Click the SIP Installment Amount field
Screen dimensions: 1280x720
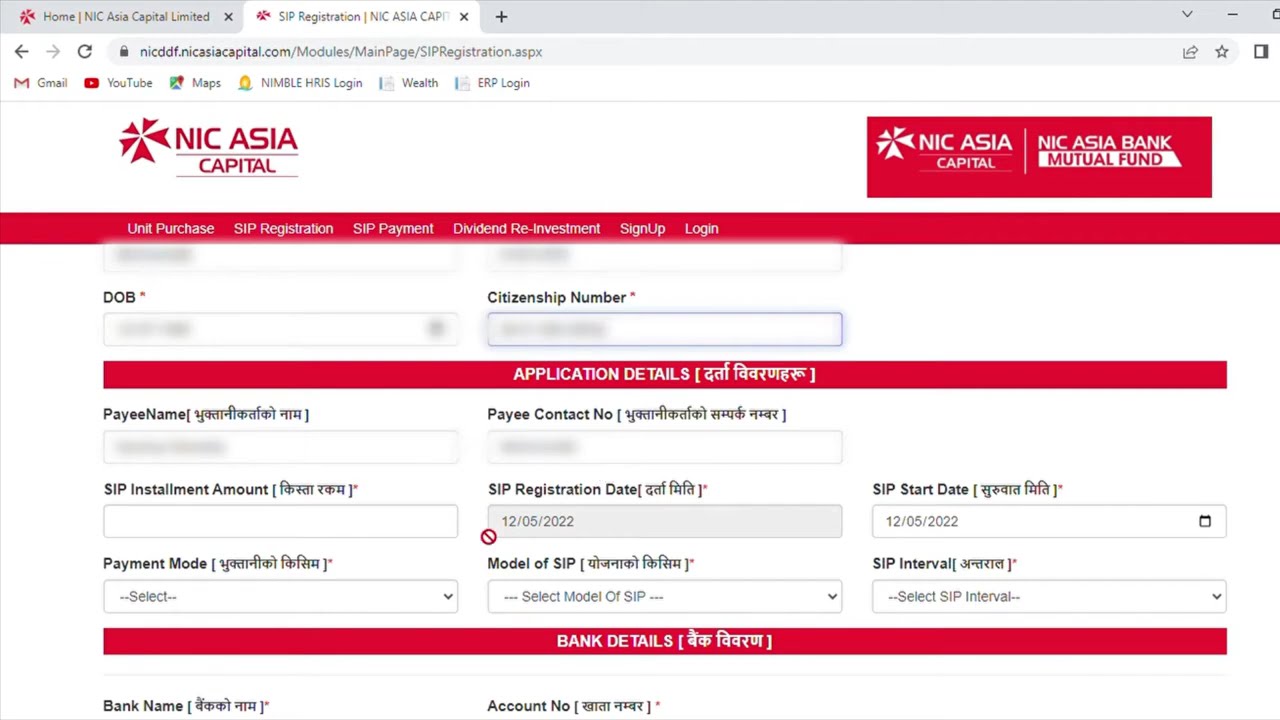tap(280, 521)
